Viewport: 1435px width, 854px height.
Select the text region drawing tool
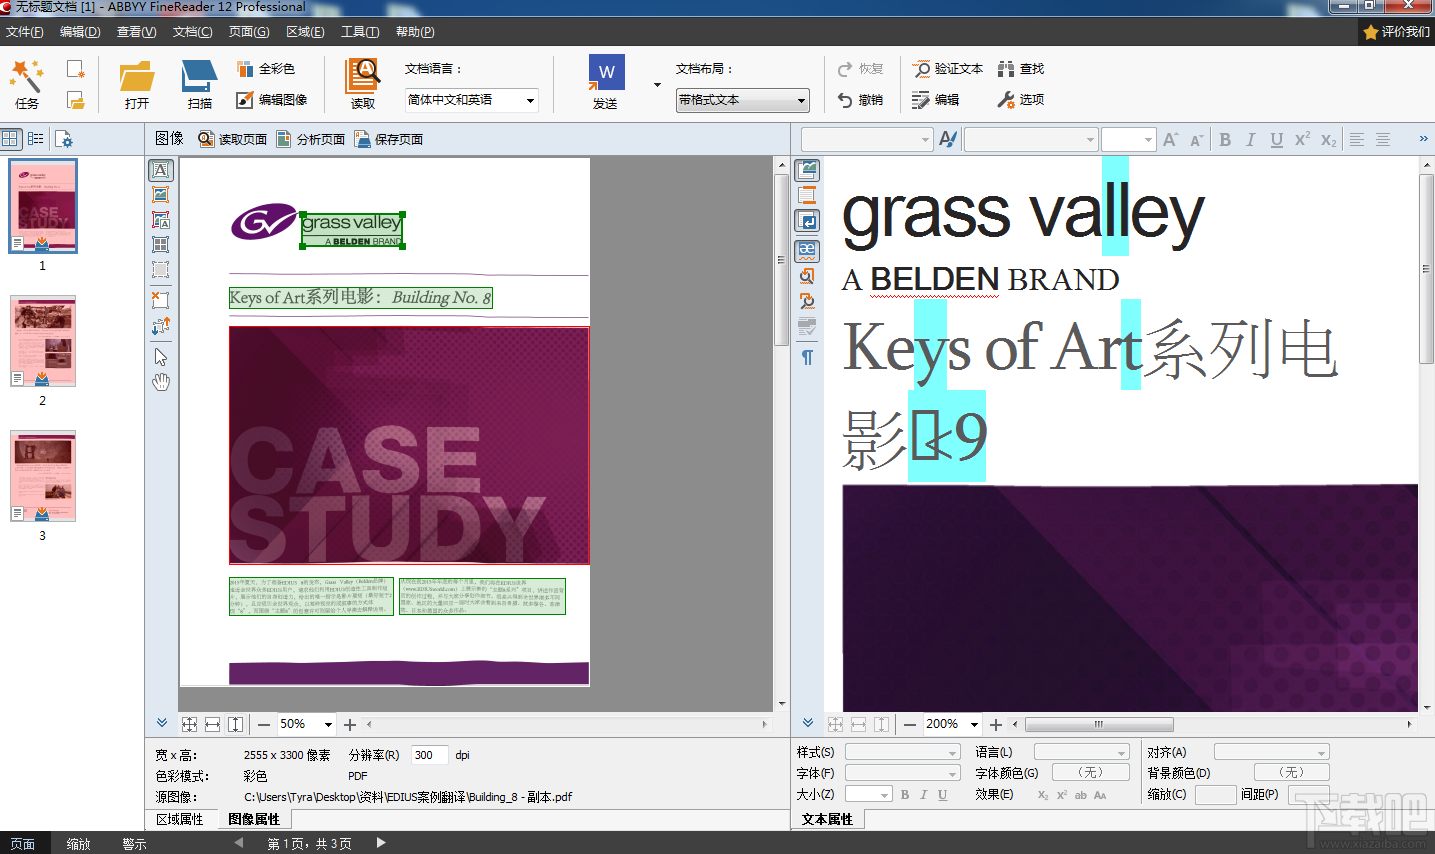pyautogui.click(x=161, y=170)
